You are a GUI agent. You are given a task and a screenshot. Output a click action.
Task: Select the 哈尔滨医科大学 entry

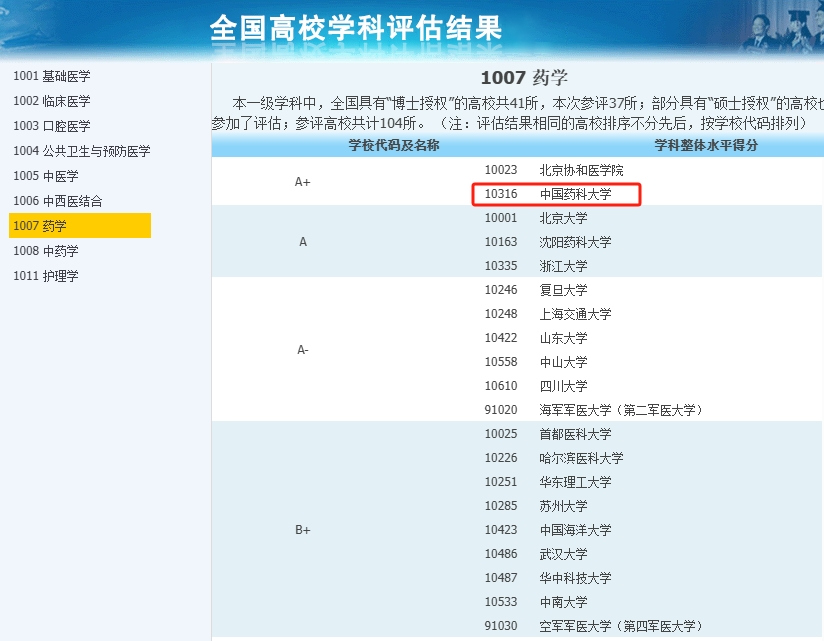point(581,458)
